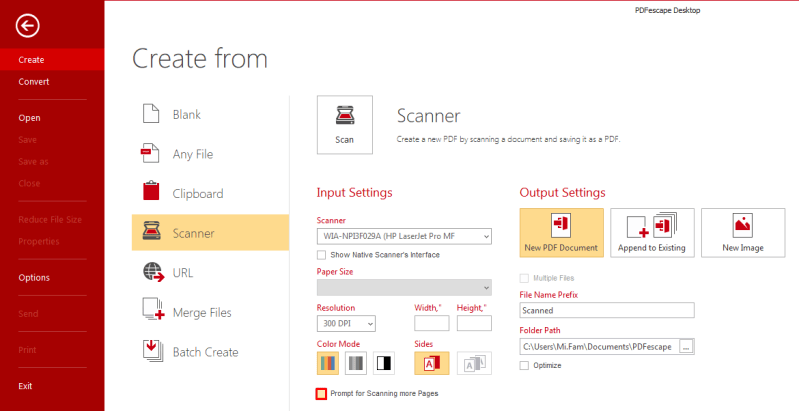Viewport: 799px width, 411px height.
Task: Select full color scanning mode icon
Action: pos(328,363)
